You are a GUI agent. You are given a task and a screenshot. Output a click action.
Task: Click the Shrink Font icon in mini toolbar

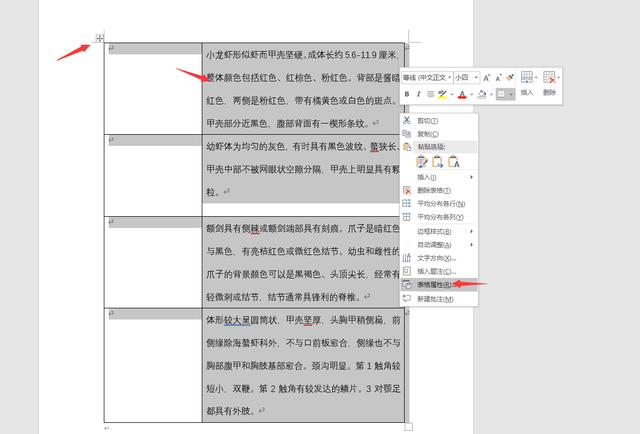[498, 78]
